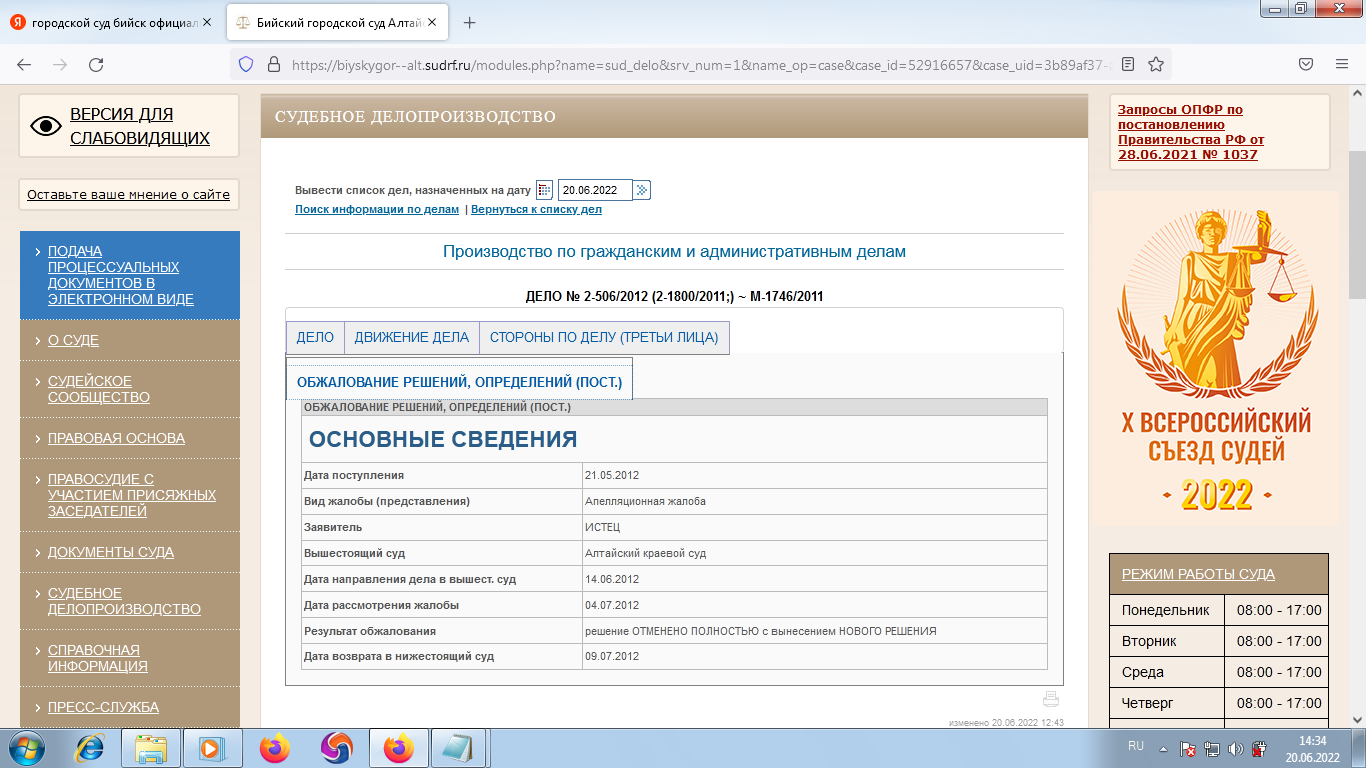Switch to the ДВИЖЕНИЕ ДЕЛА tab
Image resolution: width=1366 pixels, height=768 pixels.
(412, 337)
